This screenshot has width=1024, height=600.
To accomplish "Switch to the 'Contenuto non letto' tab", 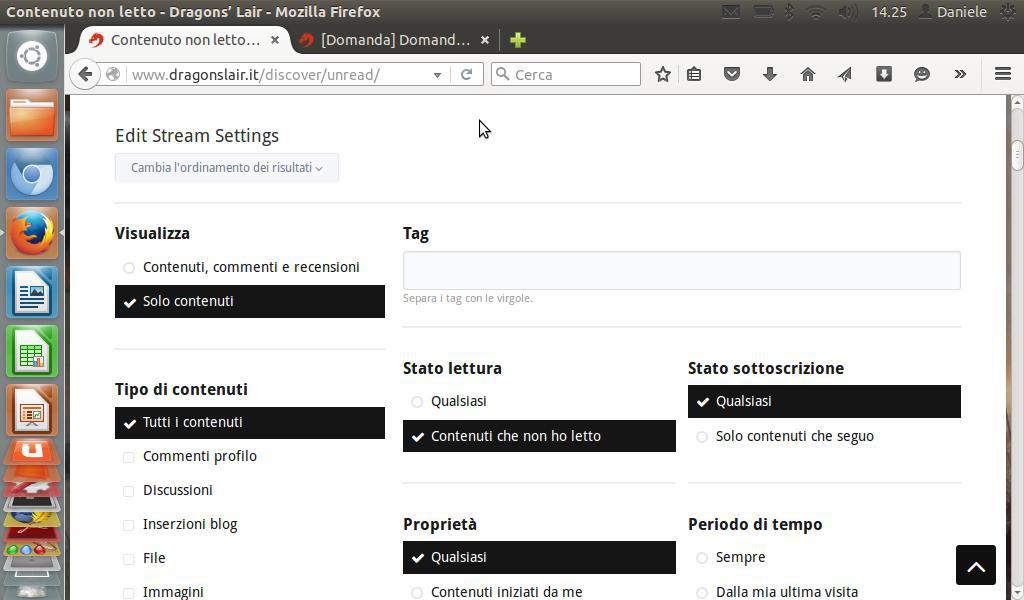I will click(185, 40).
